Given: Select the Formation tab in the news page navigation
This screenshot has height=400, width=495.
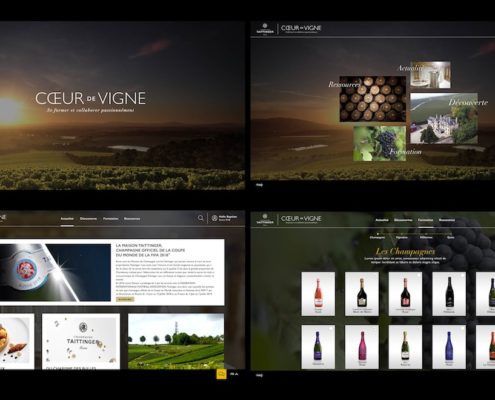Looking at the screenshot, I should 111,219.
